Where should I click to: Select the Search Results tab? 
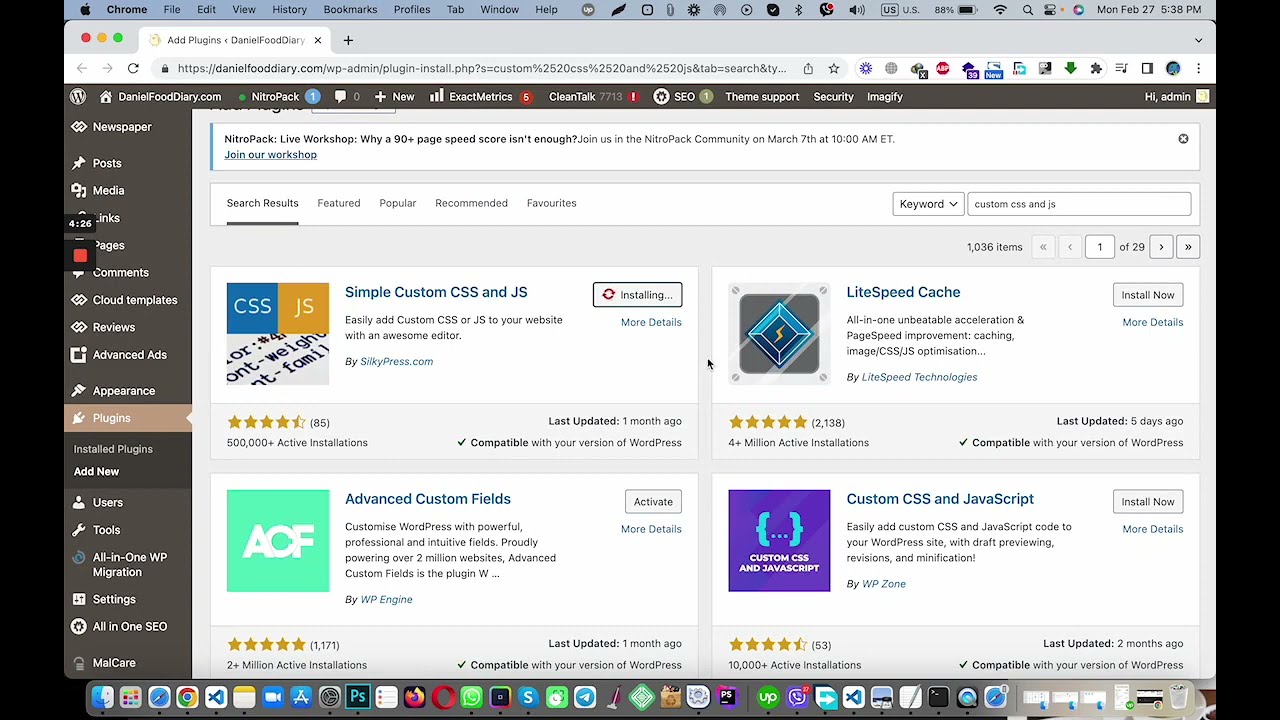coord(262,203)
